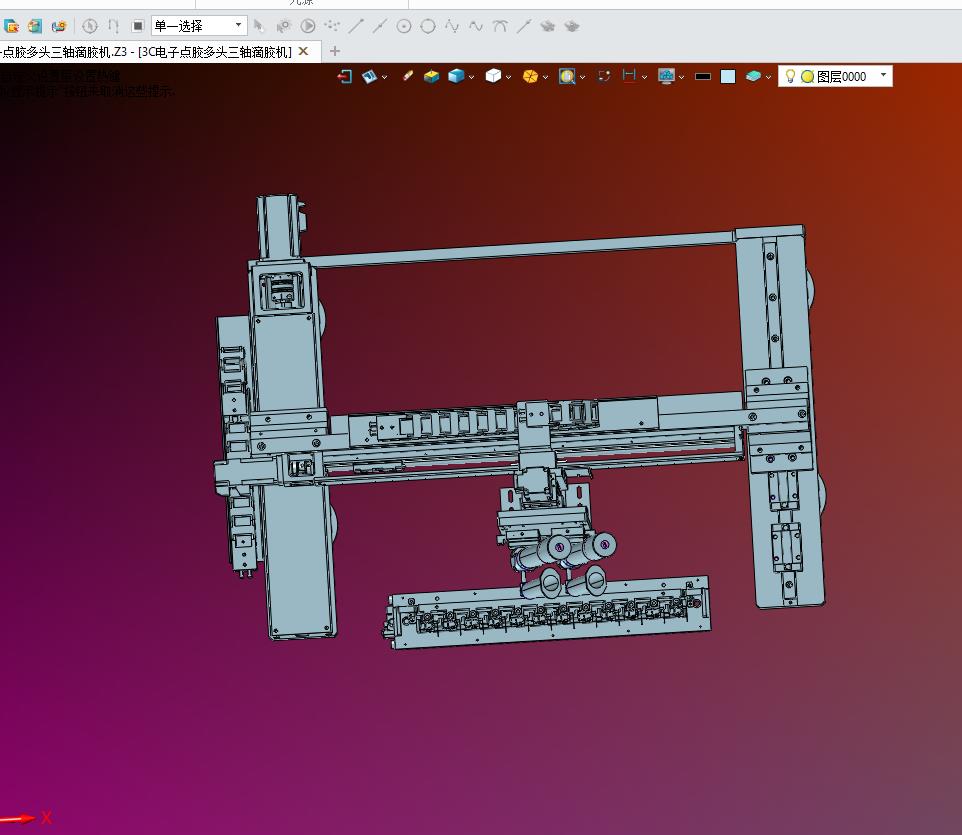This screenshot has width=962, height=835.
Task: Click the blue shaded cube display icon
Action: pyautogui.click(x=456, y=76)
